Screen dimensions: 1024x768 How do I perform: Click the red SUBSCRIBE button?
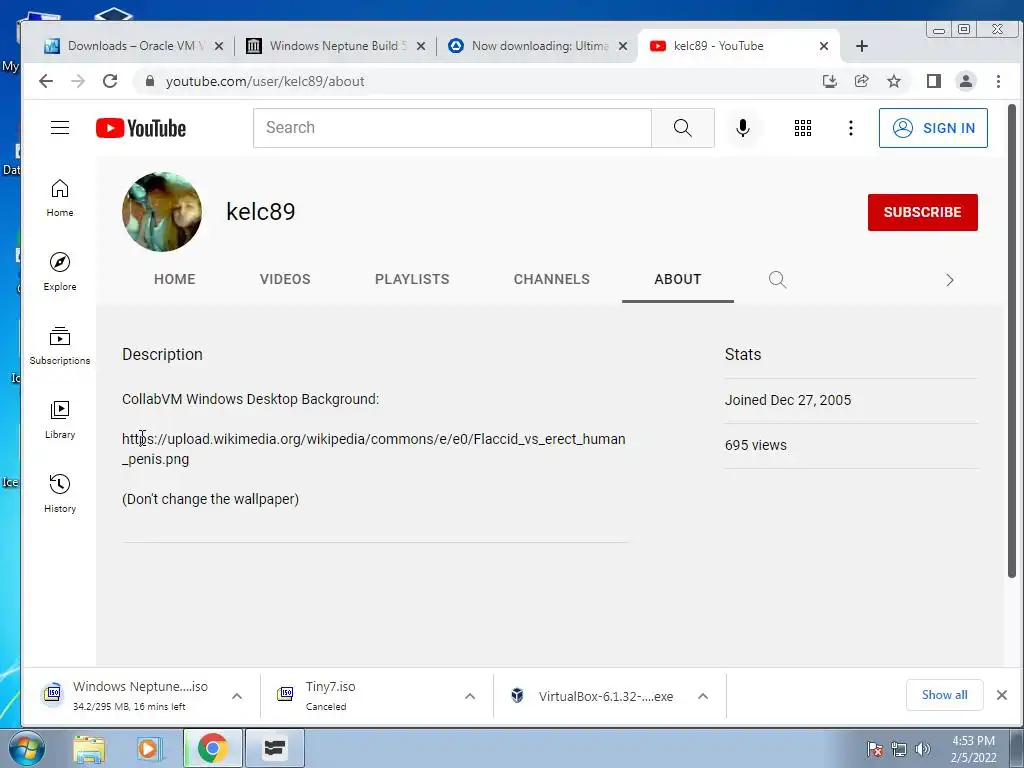click(922, 212)
